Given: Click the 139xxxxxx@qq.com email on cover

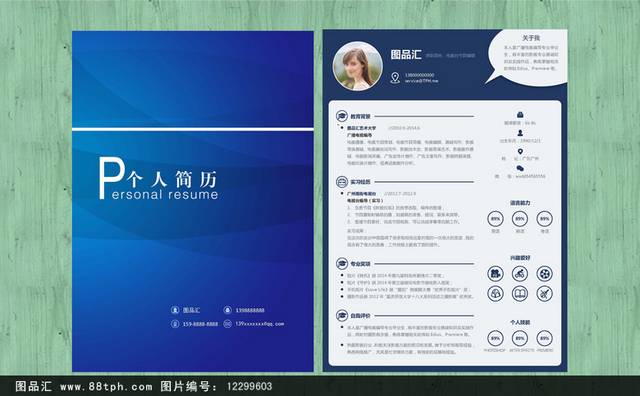Looking at the screenshot, I should (x=260, y=324).
